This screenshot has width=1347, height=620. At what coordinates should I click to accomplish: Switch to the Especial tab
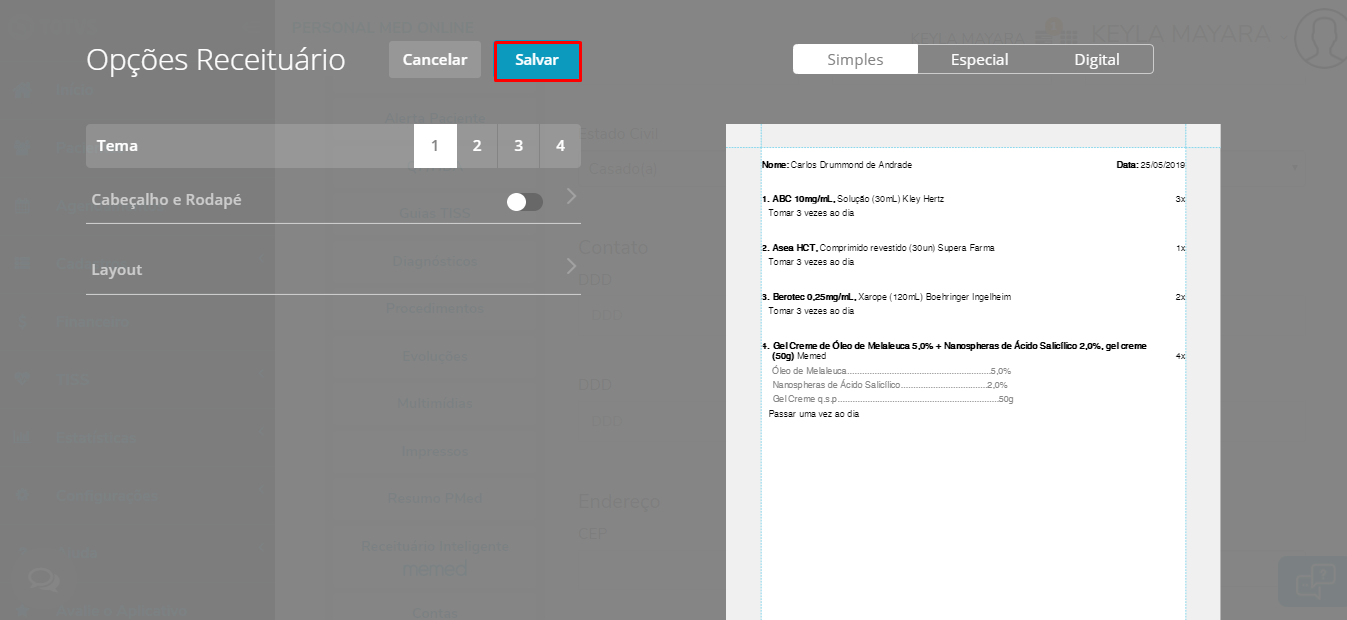pyautogui.click(x=979, y=60)
